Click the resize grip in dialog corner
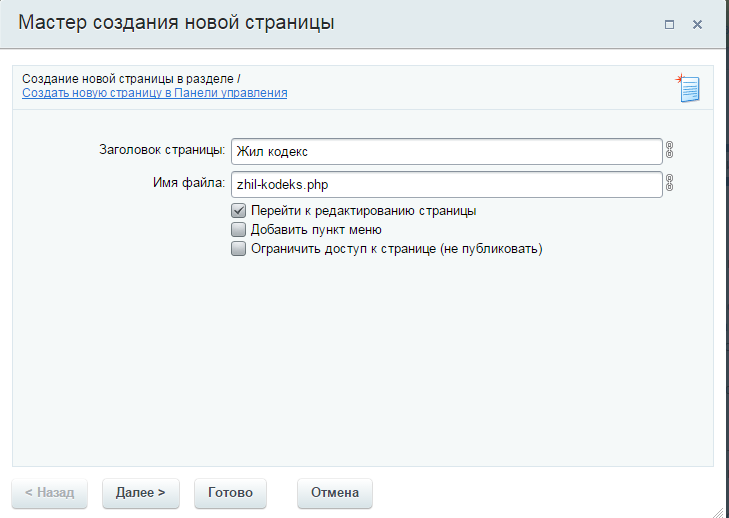This screenshot has width=729, height=518. pos(719,511)
